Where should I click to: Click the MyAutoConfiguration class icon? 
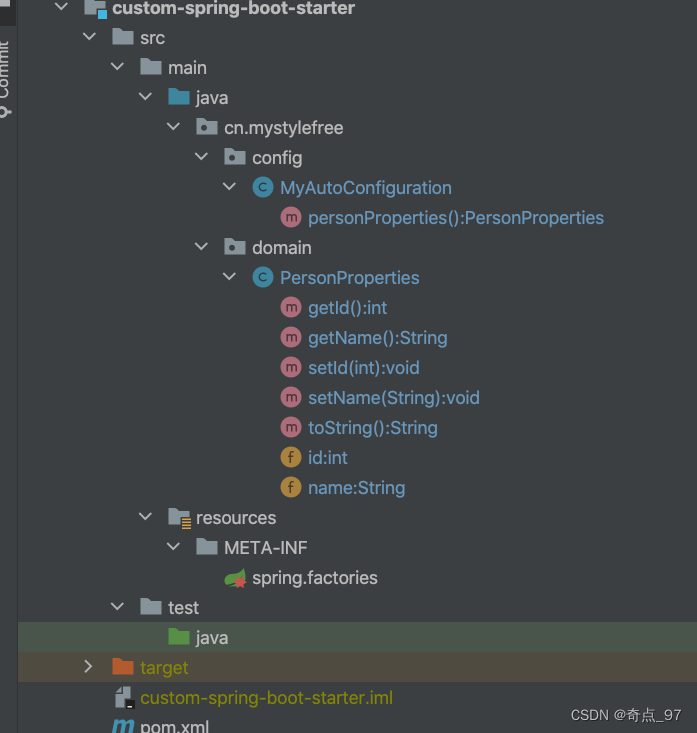pyautogui.click(x=263, y=188)
